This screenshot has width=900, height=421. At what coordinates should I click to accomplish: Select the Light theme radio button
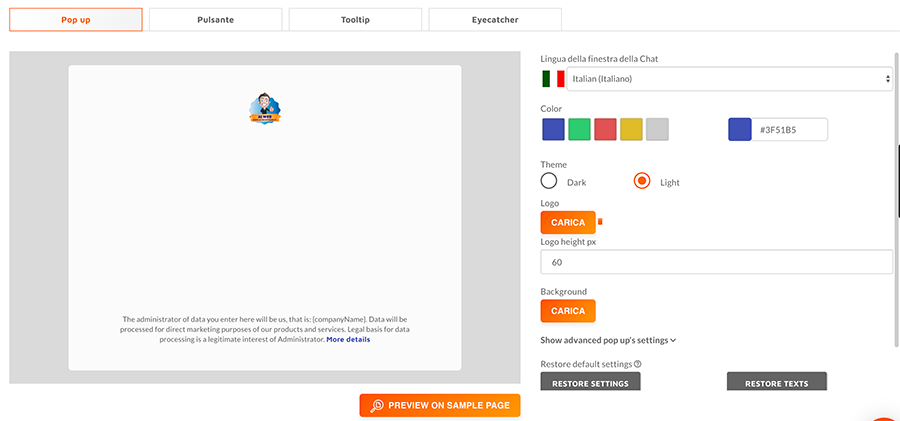pyautogui.click(x=642, y=181)
